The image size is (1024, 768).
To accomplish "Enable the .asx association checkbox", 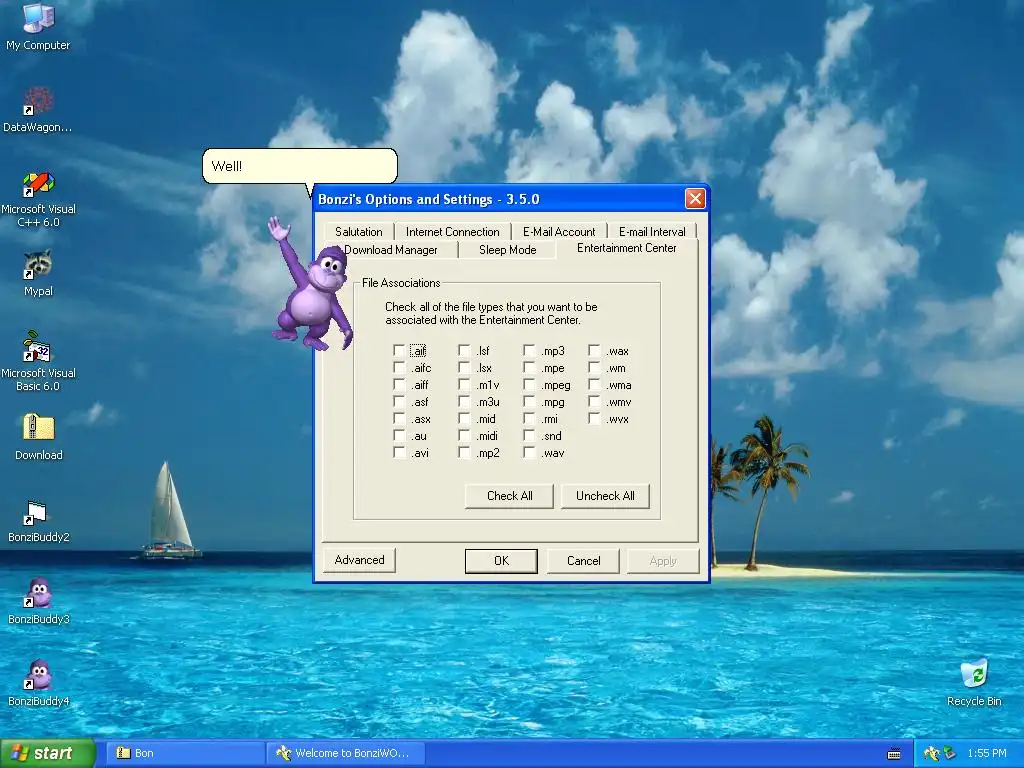I will (399, 419).
